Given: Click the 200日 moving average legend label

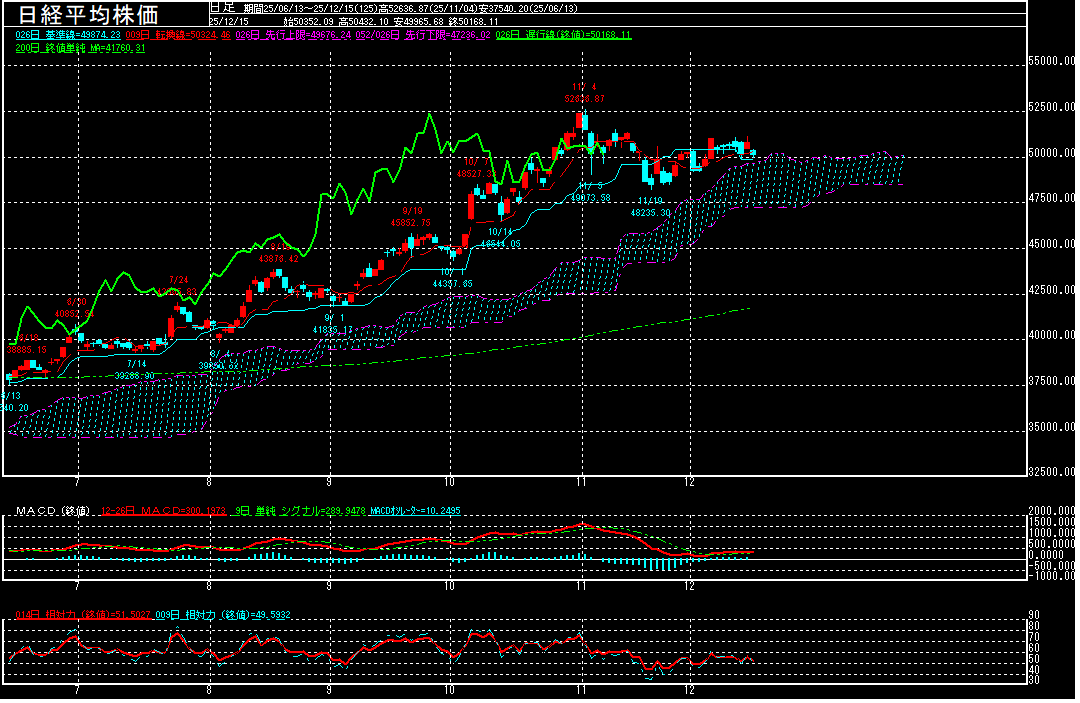Looking at the screenshot, I should tap(80, 47).
